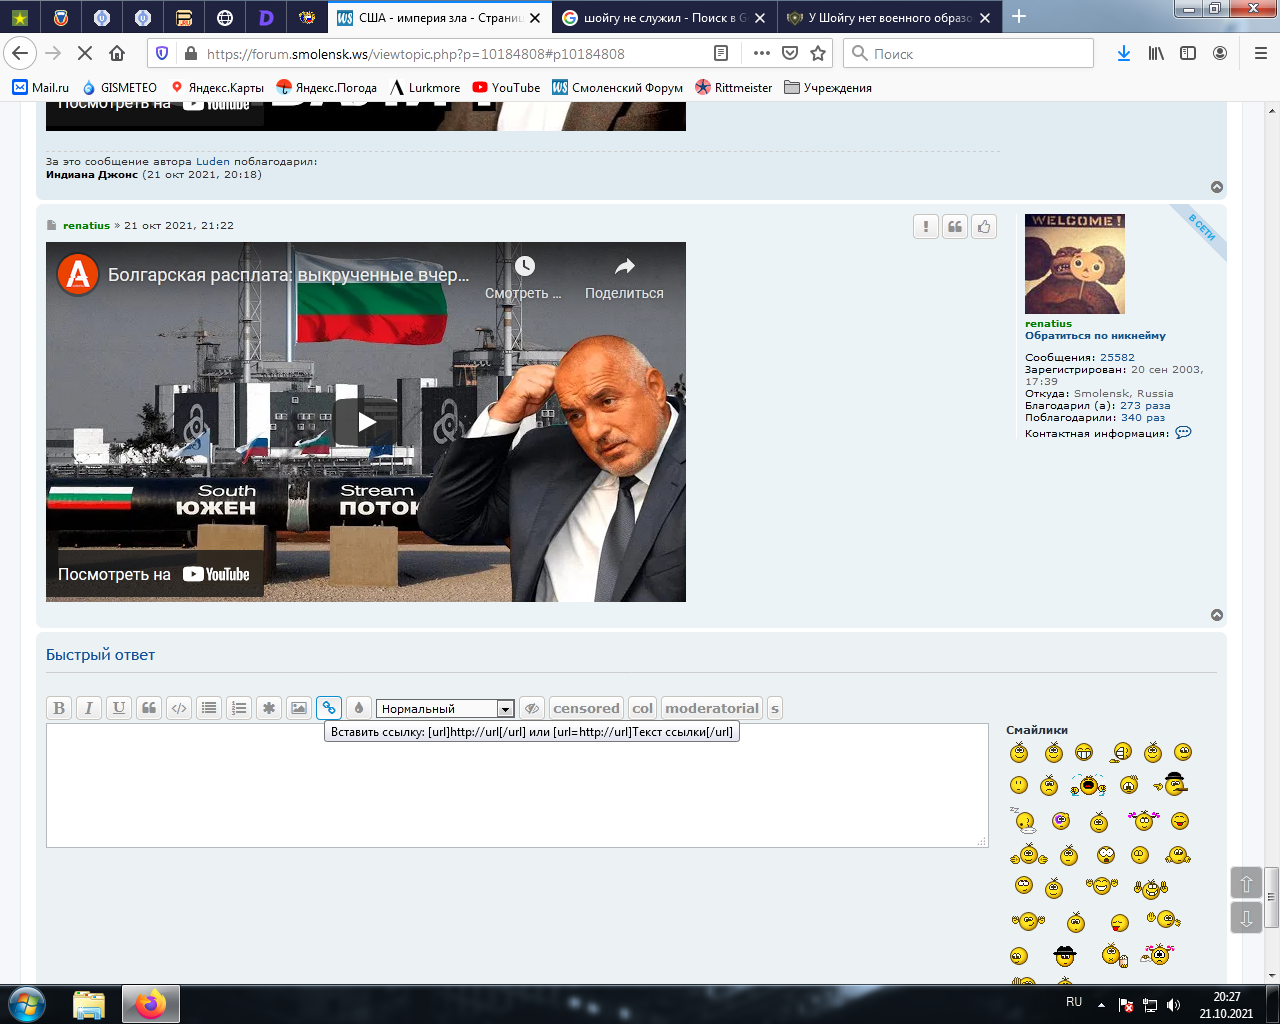This screenshot has height=1024, width=1280.
Task: Focus the Firefox search box 'Поиск'
Action: click(x=968, y=53)
